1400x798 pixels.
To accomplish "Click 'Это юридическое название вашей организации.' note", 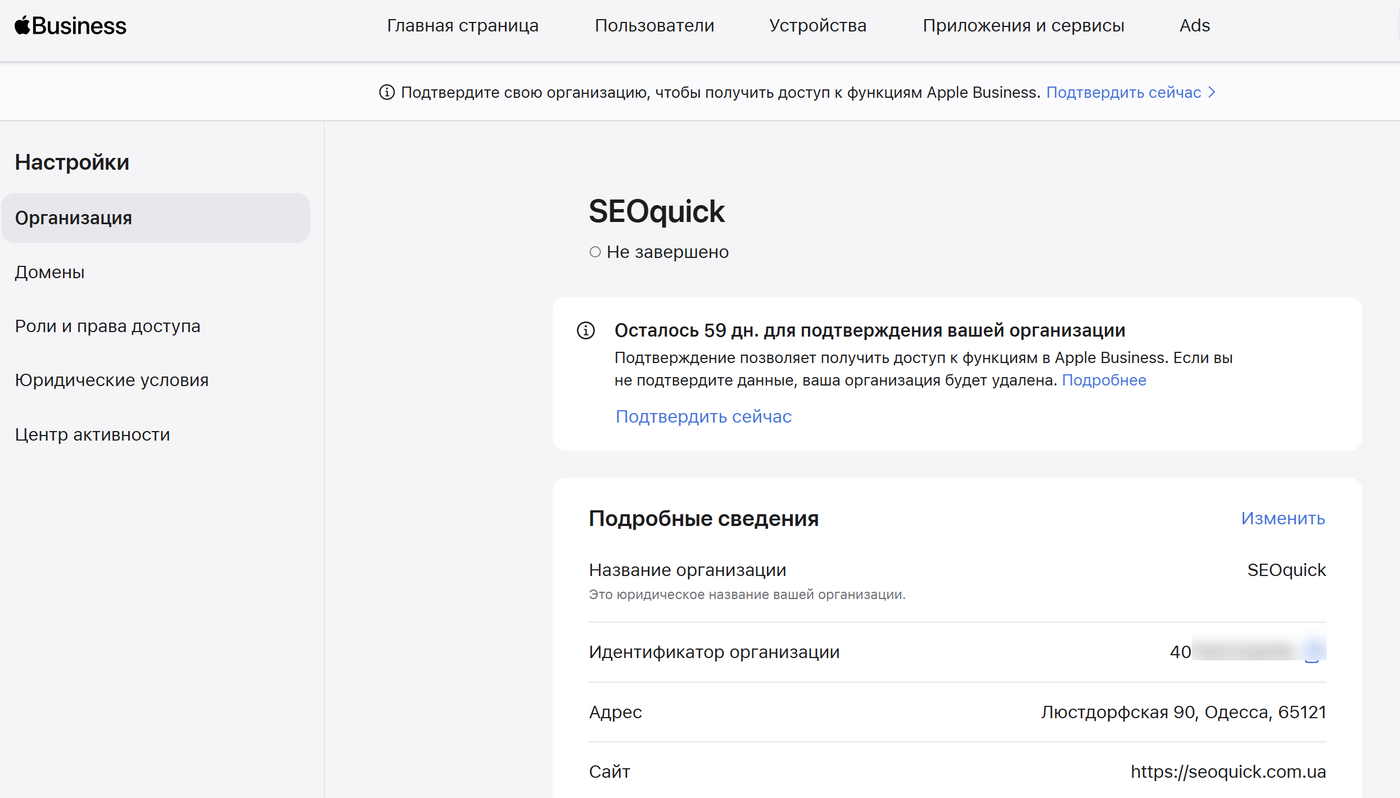I will [x=747, y=594].
